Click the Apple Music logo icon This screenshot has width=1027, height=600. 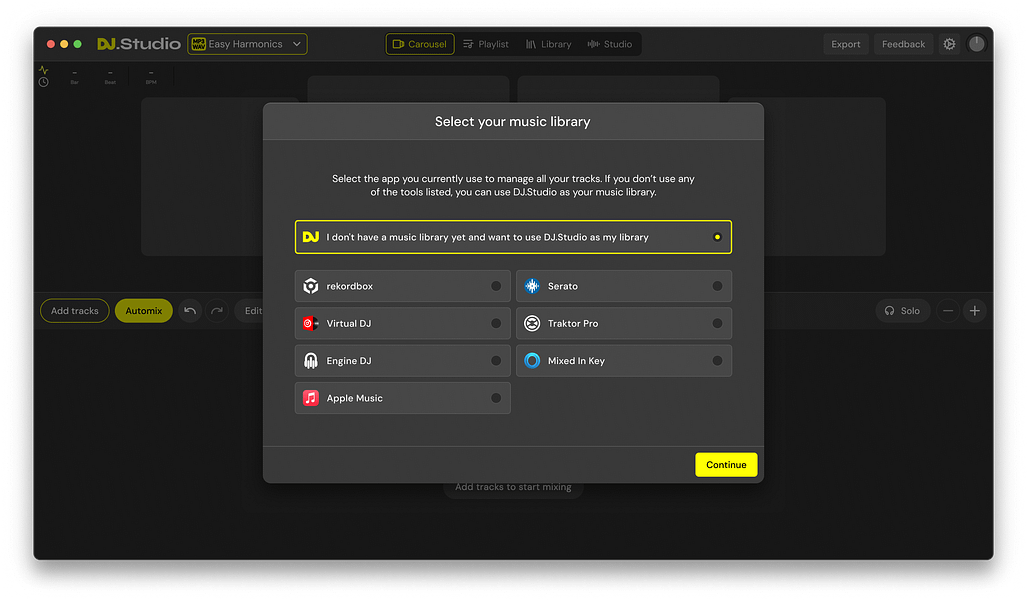[x=310, y=398]
